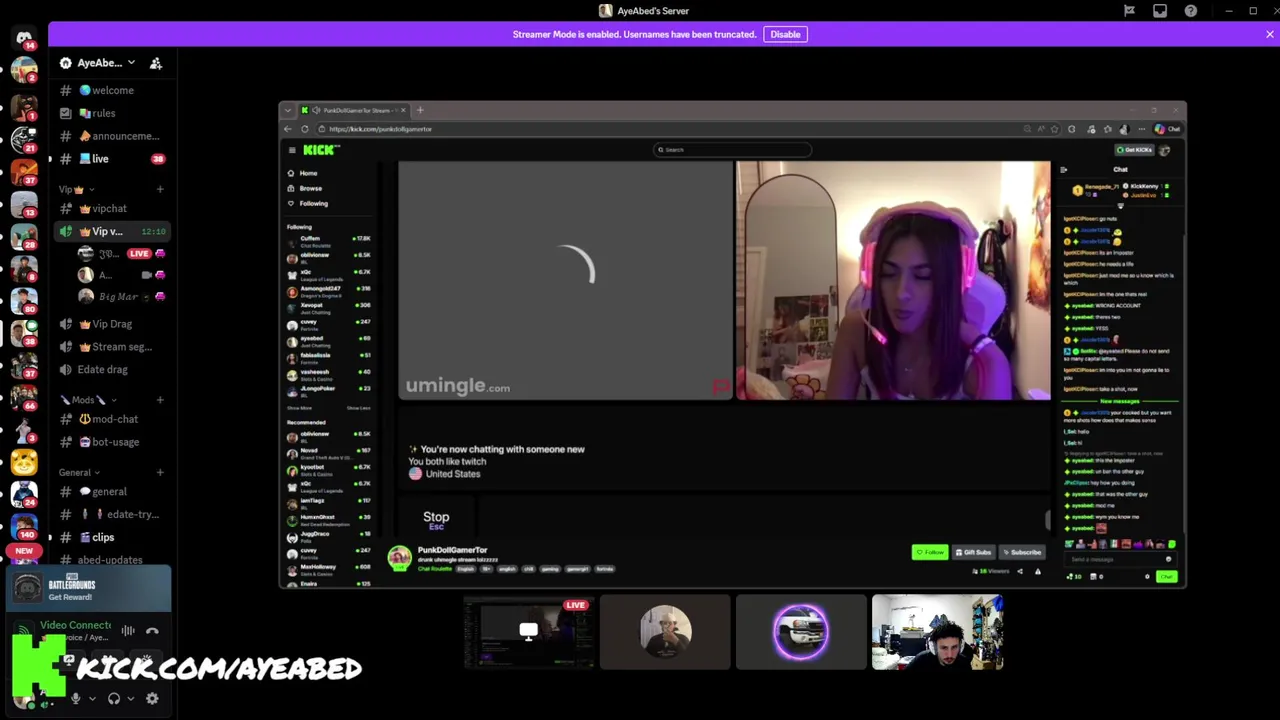Open the vipchat channel
This screenshot has height=720, width=1280.
[x=110, y=209]
